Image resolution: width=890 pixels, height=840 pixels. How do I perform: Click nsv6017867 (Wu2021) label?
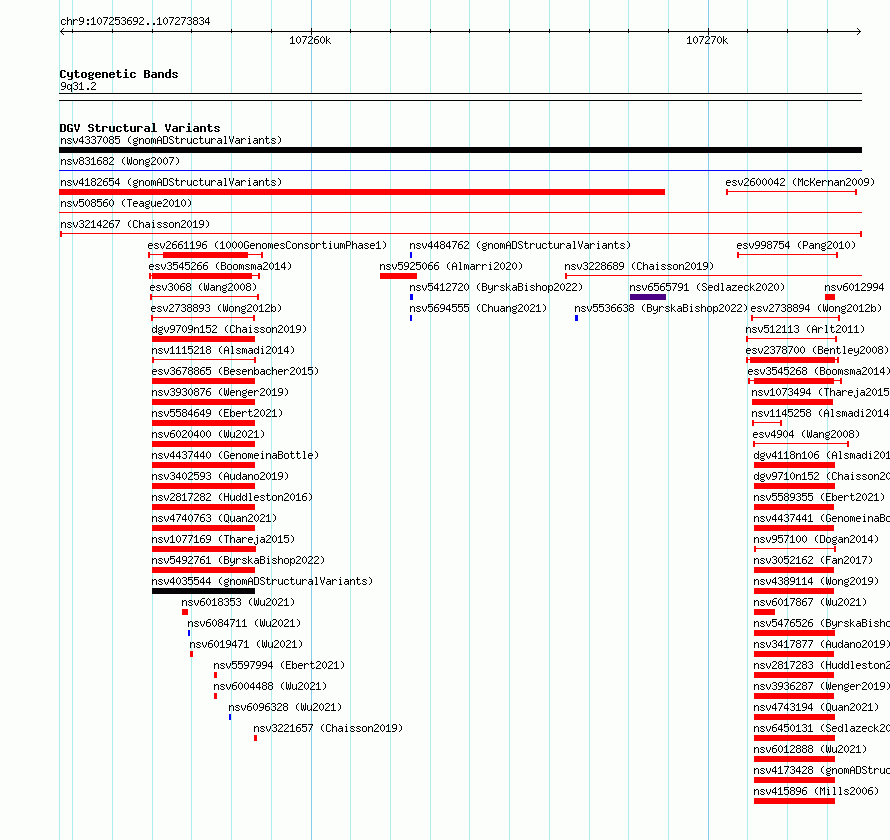(810, 602)
